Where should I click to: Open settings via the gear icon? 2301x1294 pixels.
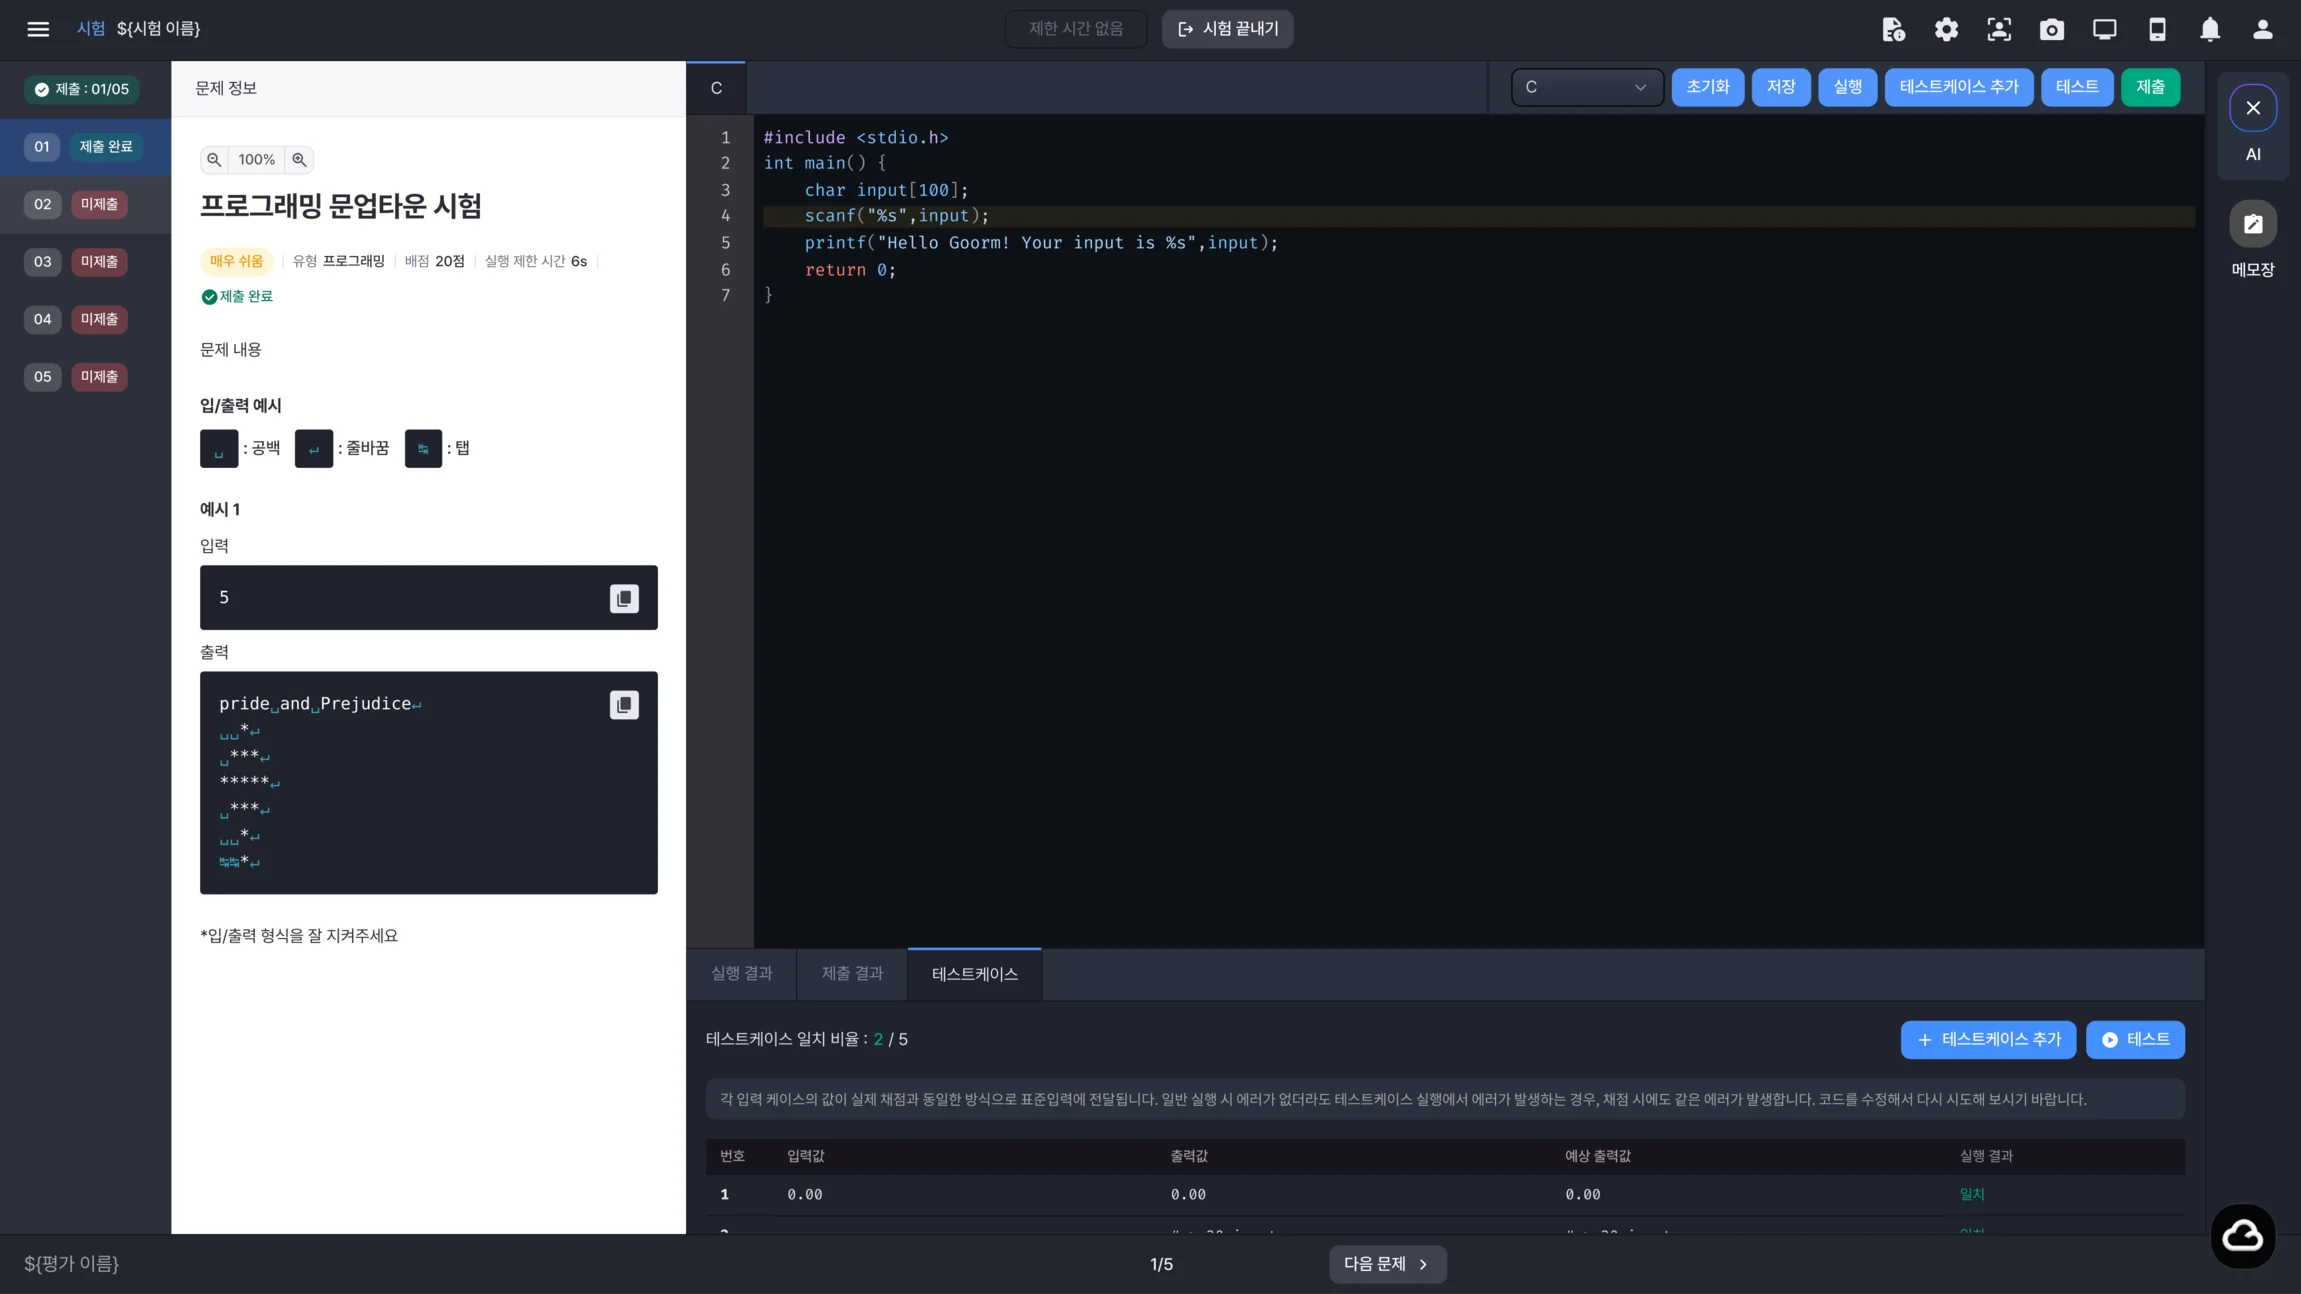coord(1946,29)
